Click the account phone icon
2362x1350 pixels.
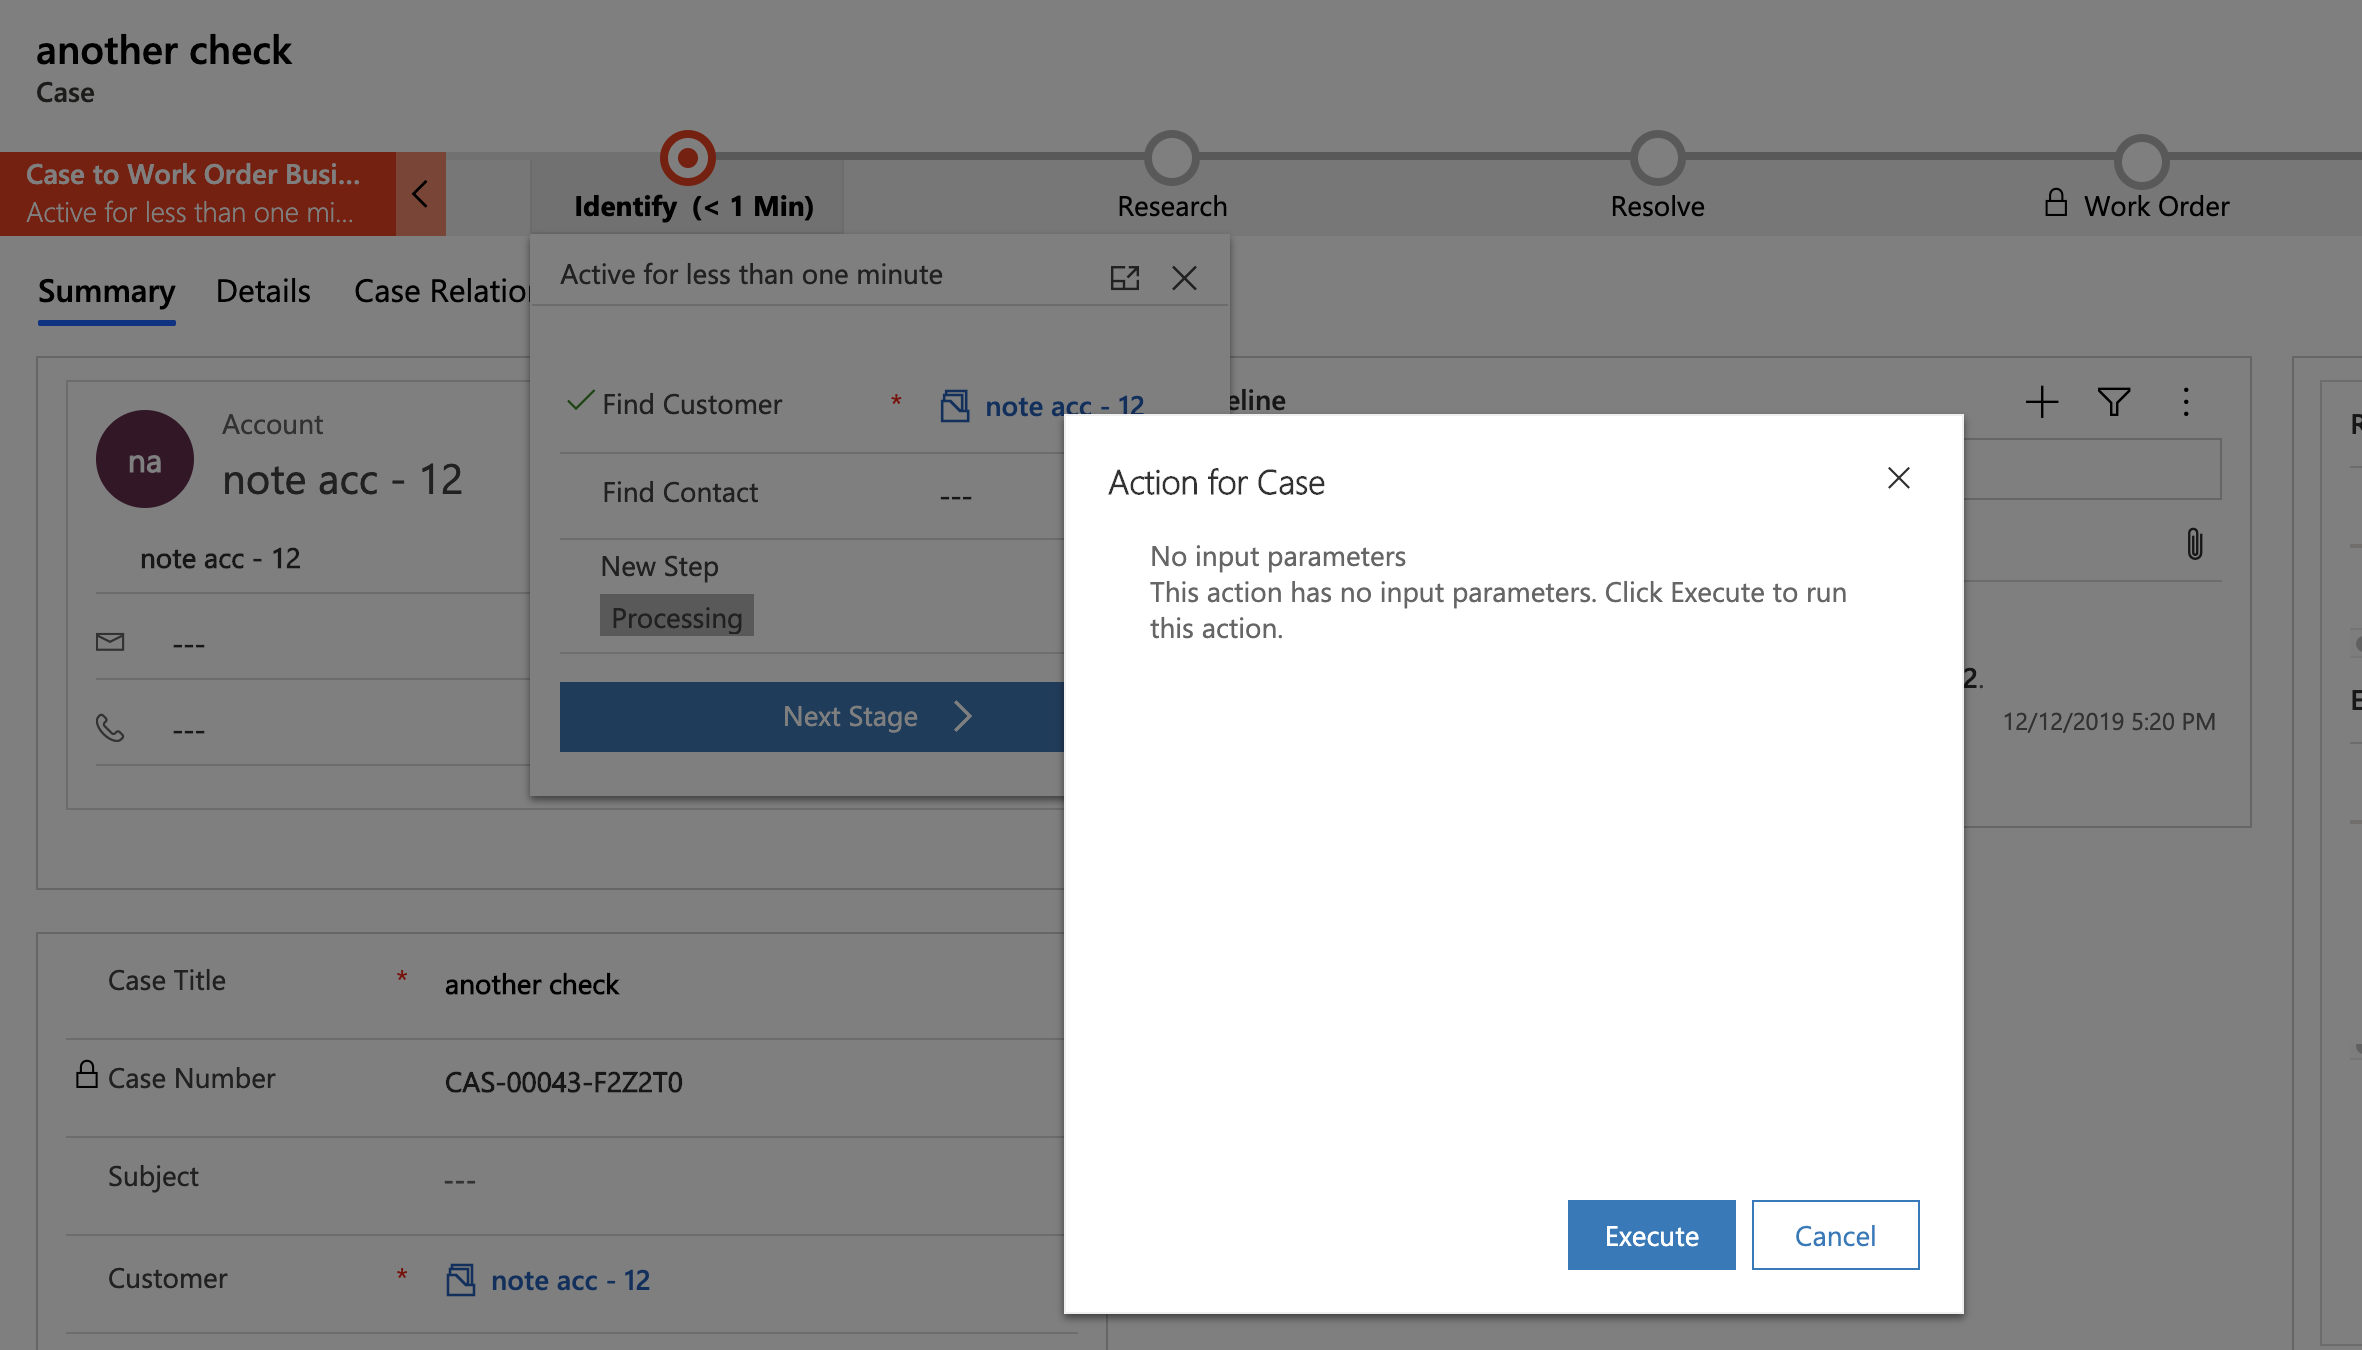[110, 728]
